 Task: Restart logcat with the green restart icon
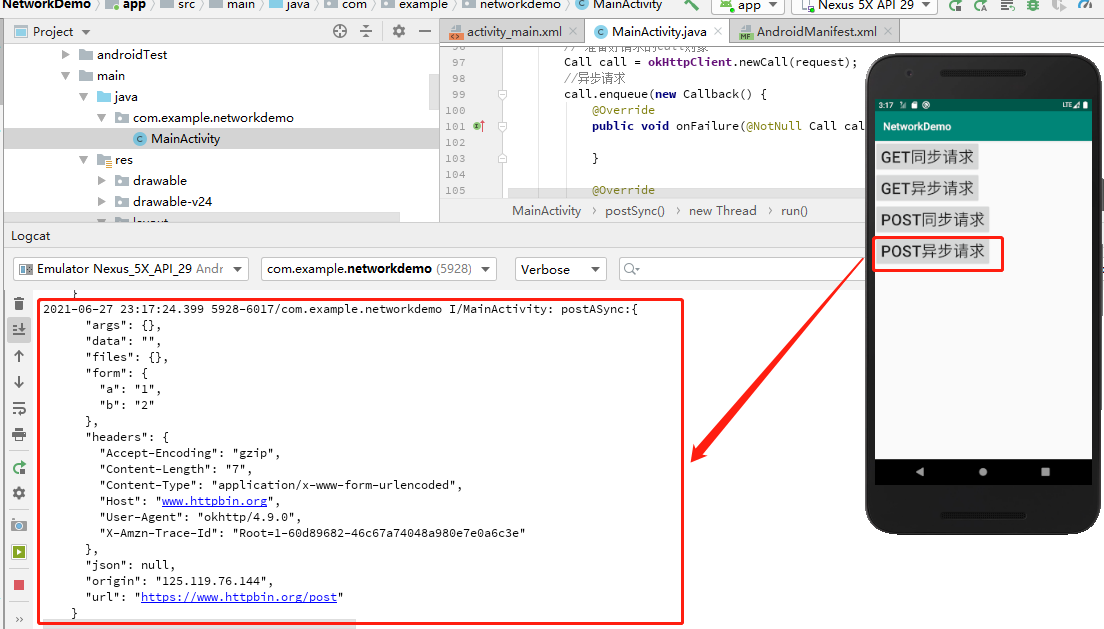(x=19, y=468)
